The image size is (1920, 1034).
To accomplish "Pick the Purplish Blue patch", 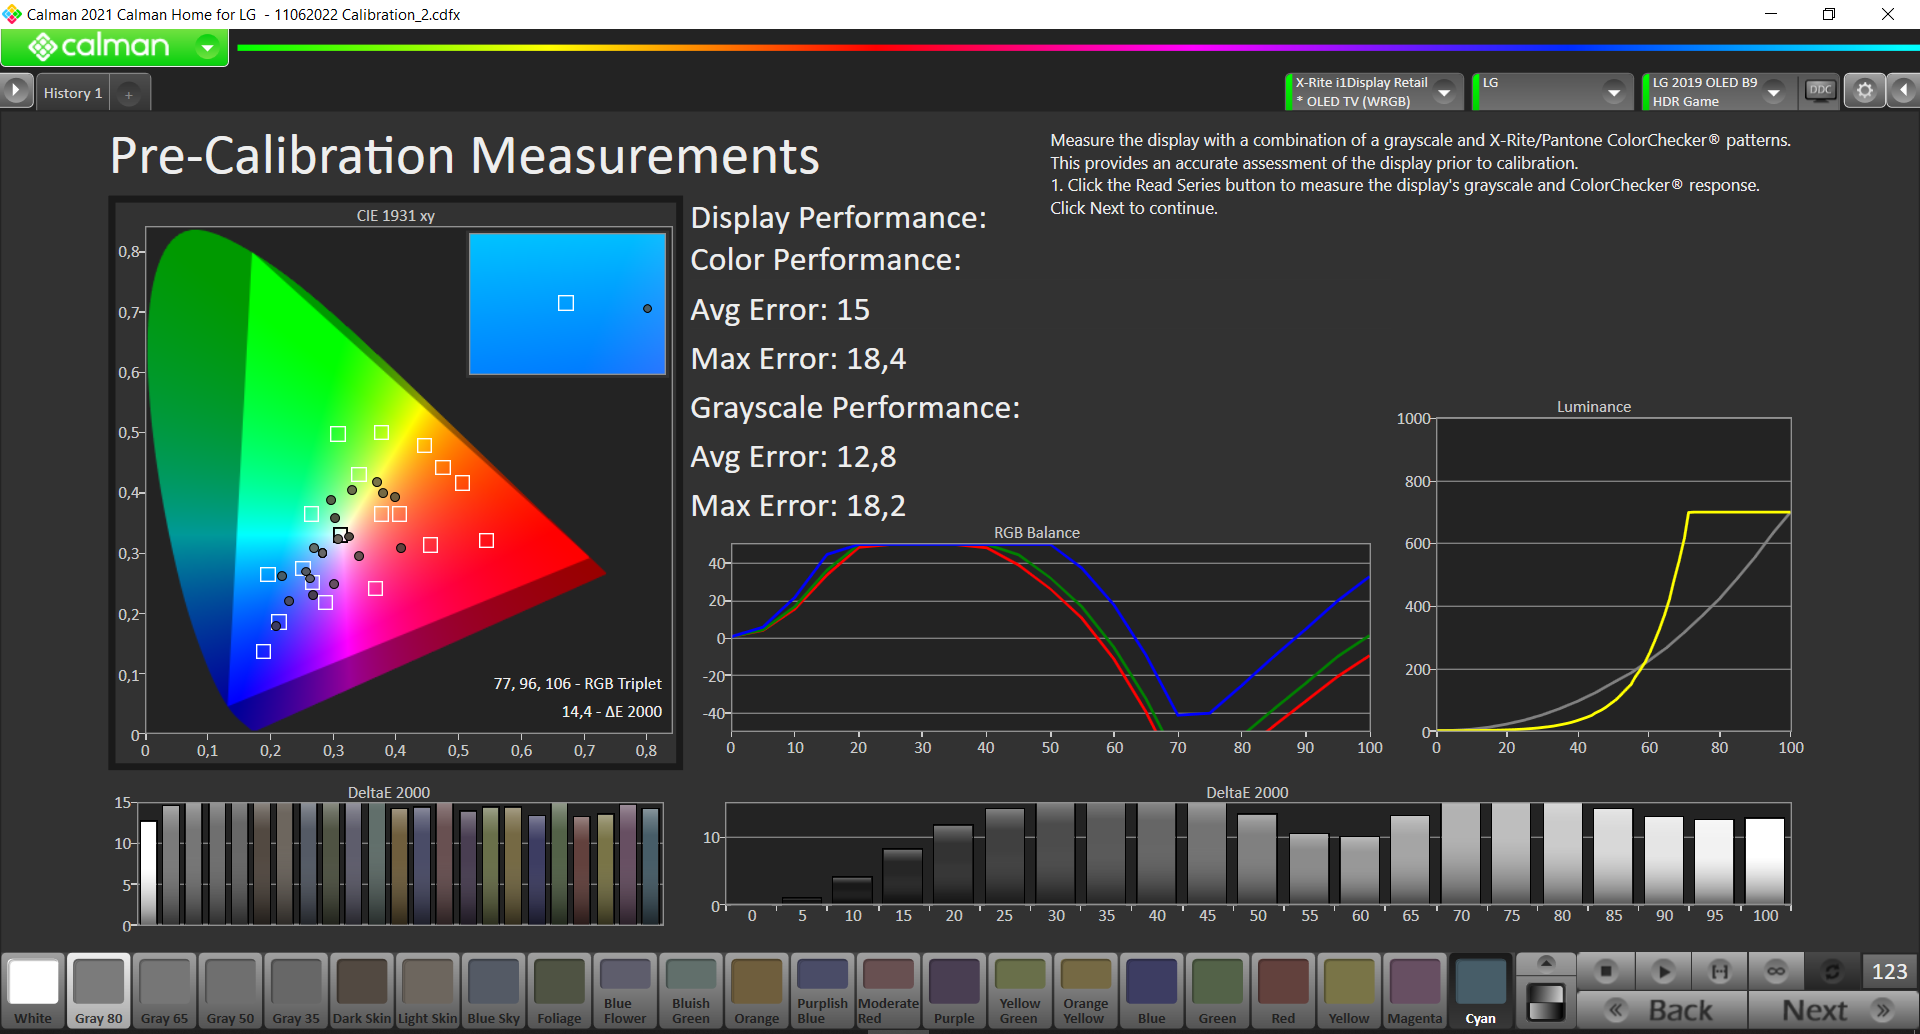I will (823, 991).
